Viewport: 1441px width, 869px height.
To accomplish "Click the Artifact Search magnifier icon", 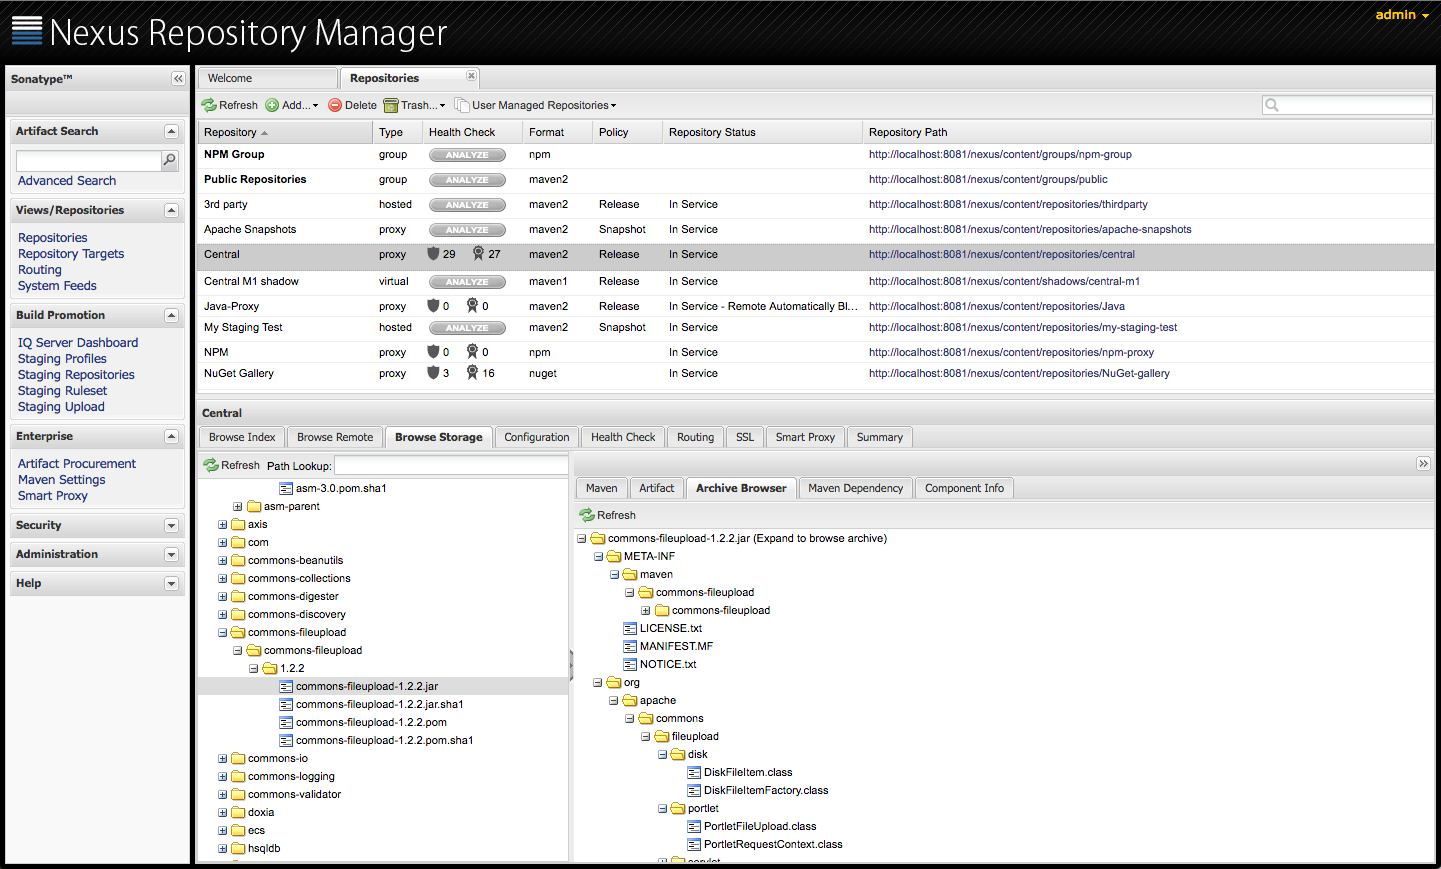I will point(170,160).
